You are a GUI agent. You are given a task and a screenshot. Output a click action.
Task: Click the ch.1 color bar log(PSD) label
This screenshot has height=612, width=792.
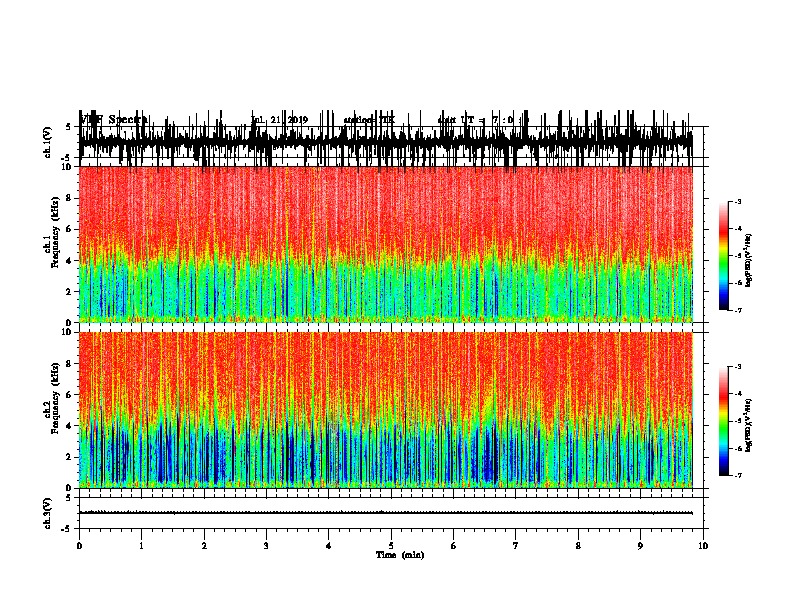coord(749,260)
